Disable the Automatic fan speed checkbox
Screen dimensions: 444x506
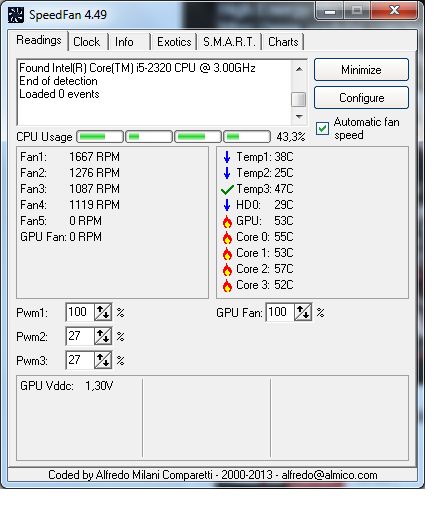click(x=322, y=128)
